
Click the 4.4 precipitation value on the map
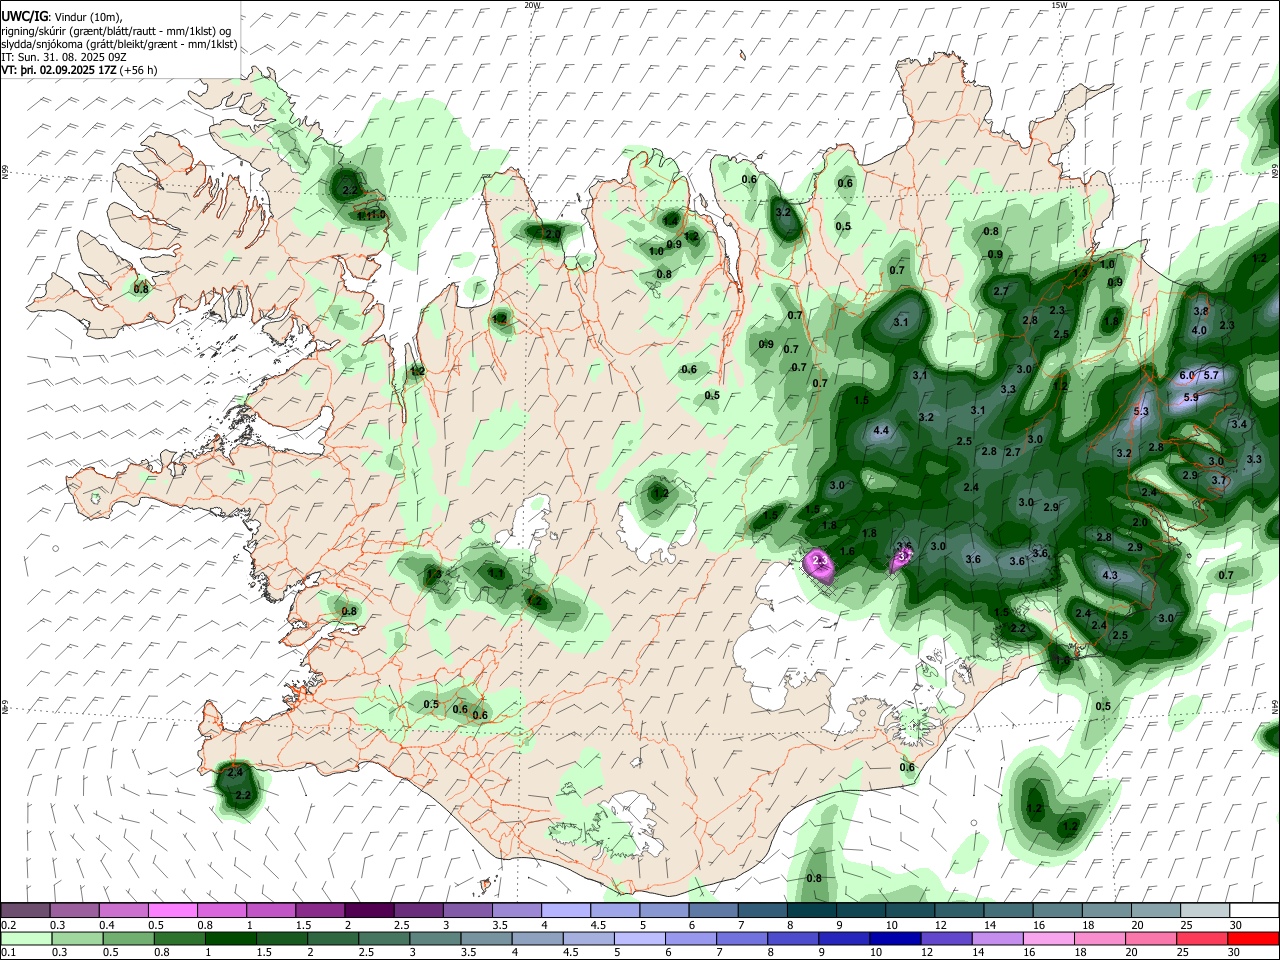coord(881,431)
